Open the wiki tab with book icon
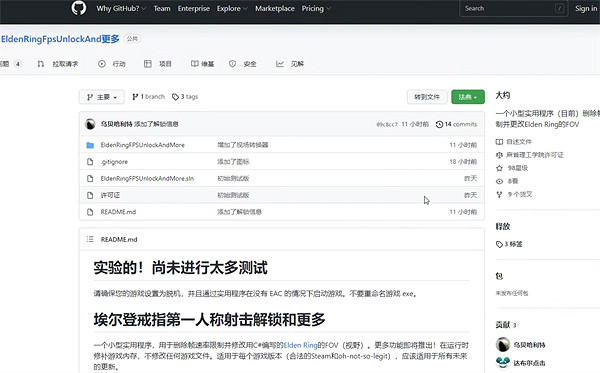Viewport: 600px width, 373px height. 203,64
